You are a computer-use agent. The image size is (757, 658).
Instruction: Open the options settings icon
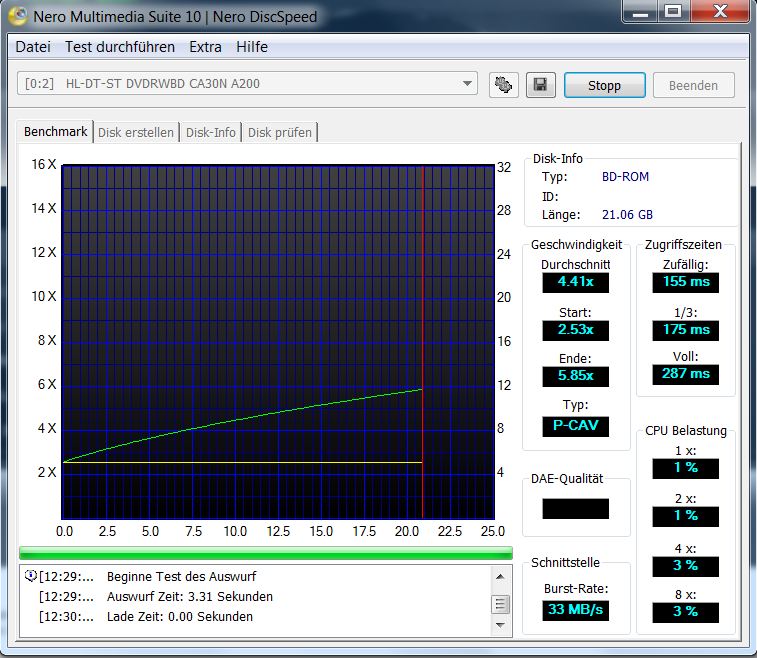503,85
